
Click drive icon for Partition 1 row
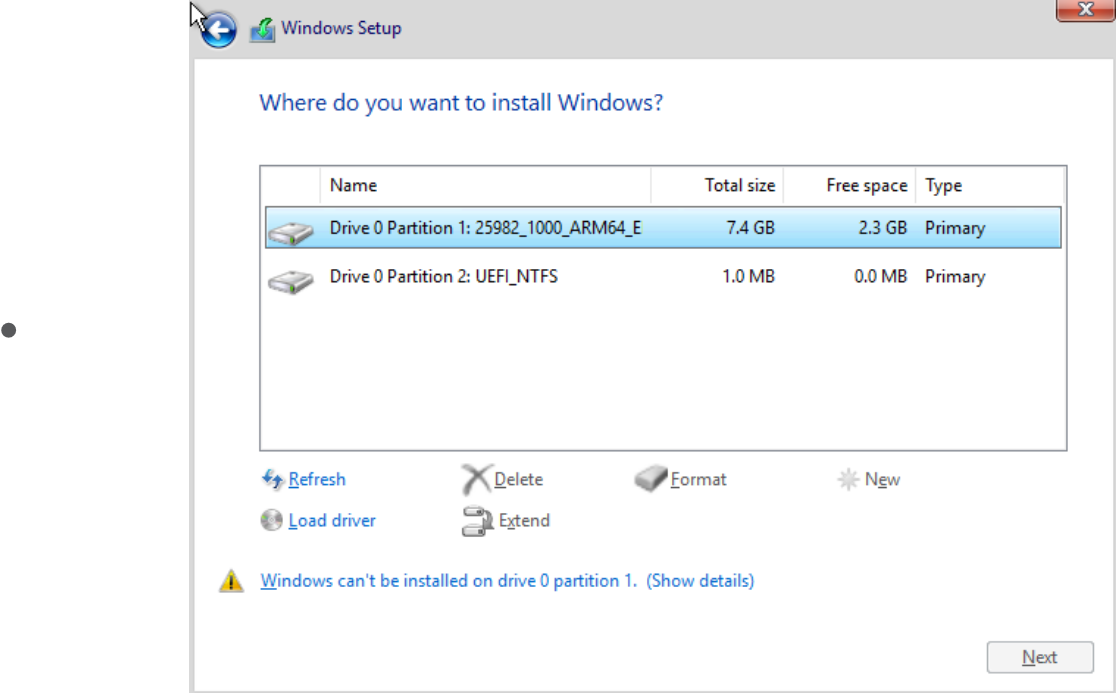[290, 232]
